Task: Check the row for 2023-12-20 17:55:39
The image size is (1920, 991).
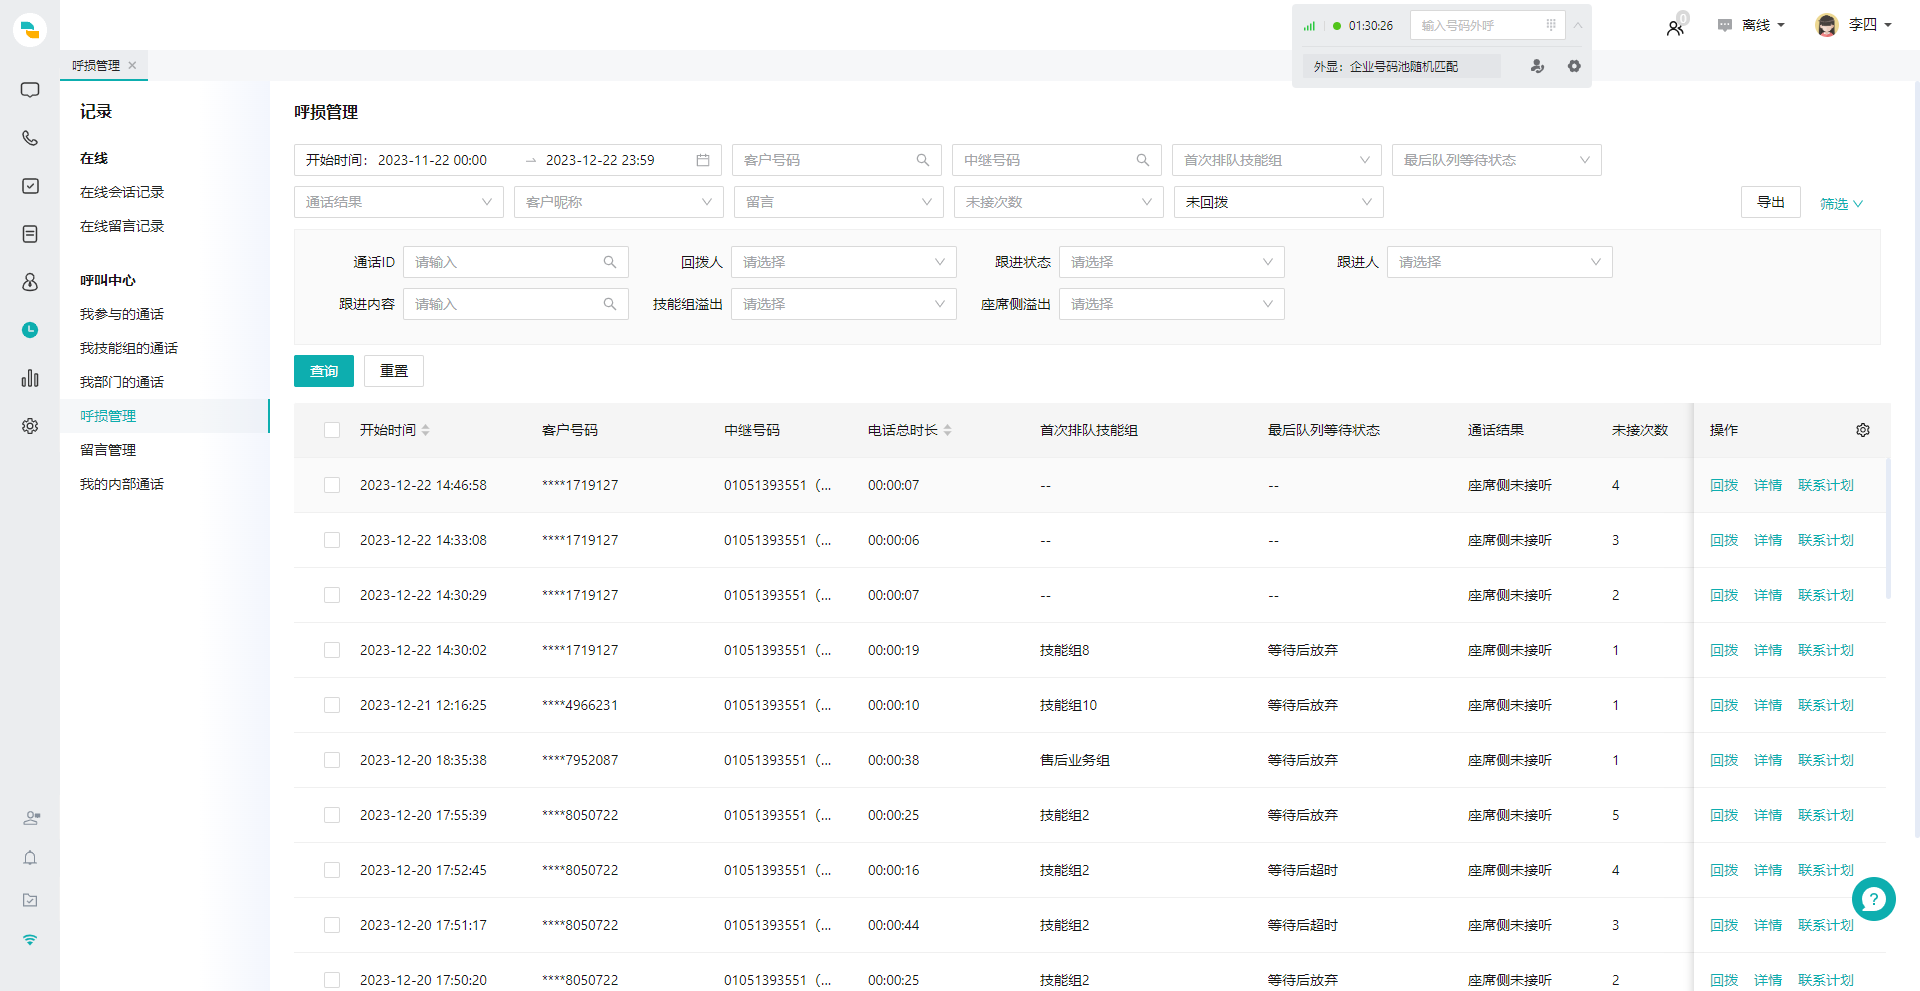Action: pos(332,815)
